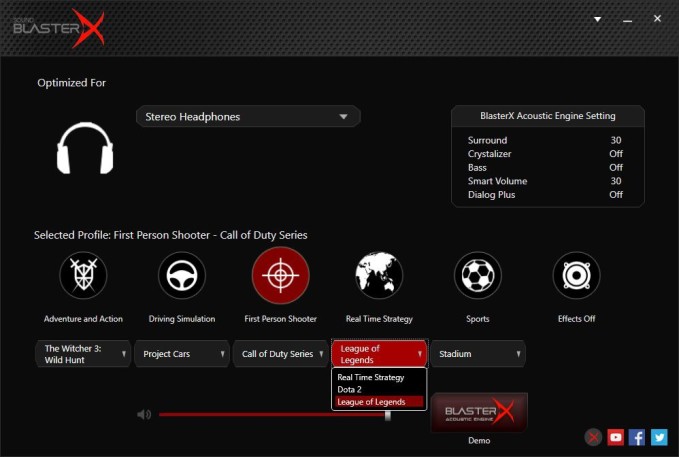Click the Optimized For heading
Screen dimensions: 679x457
tap(71, 83)
